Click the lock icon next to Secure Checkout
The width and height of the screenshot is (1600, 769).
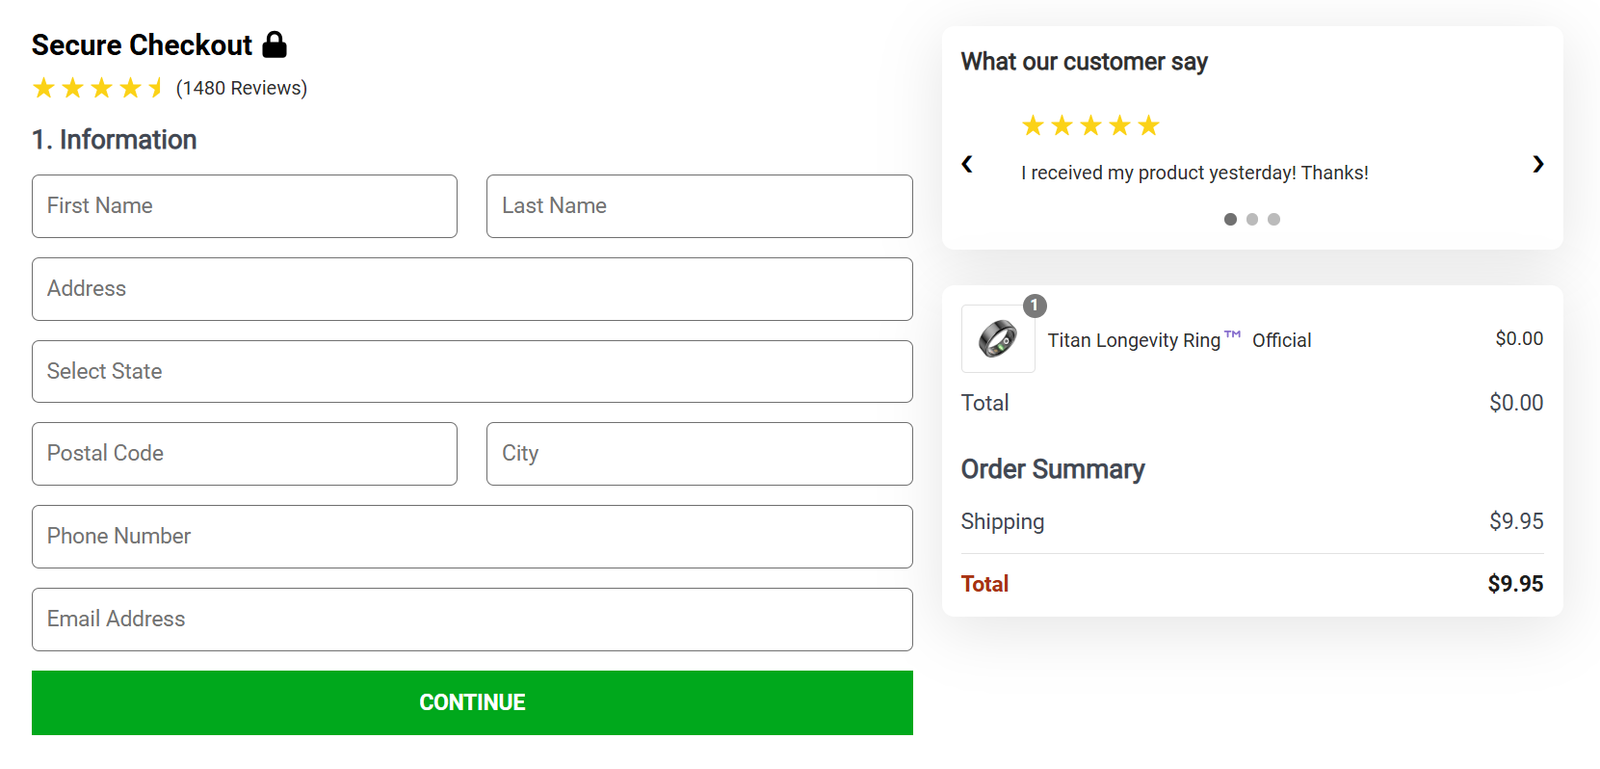274,43
